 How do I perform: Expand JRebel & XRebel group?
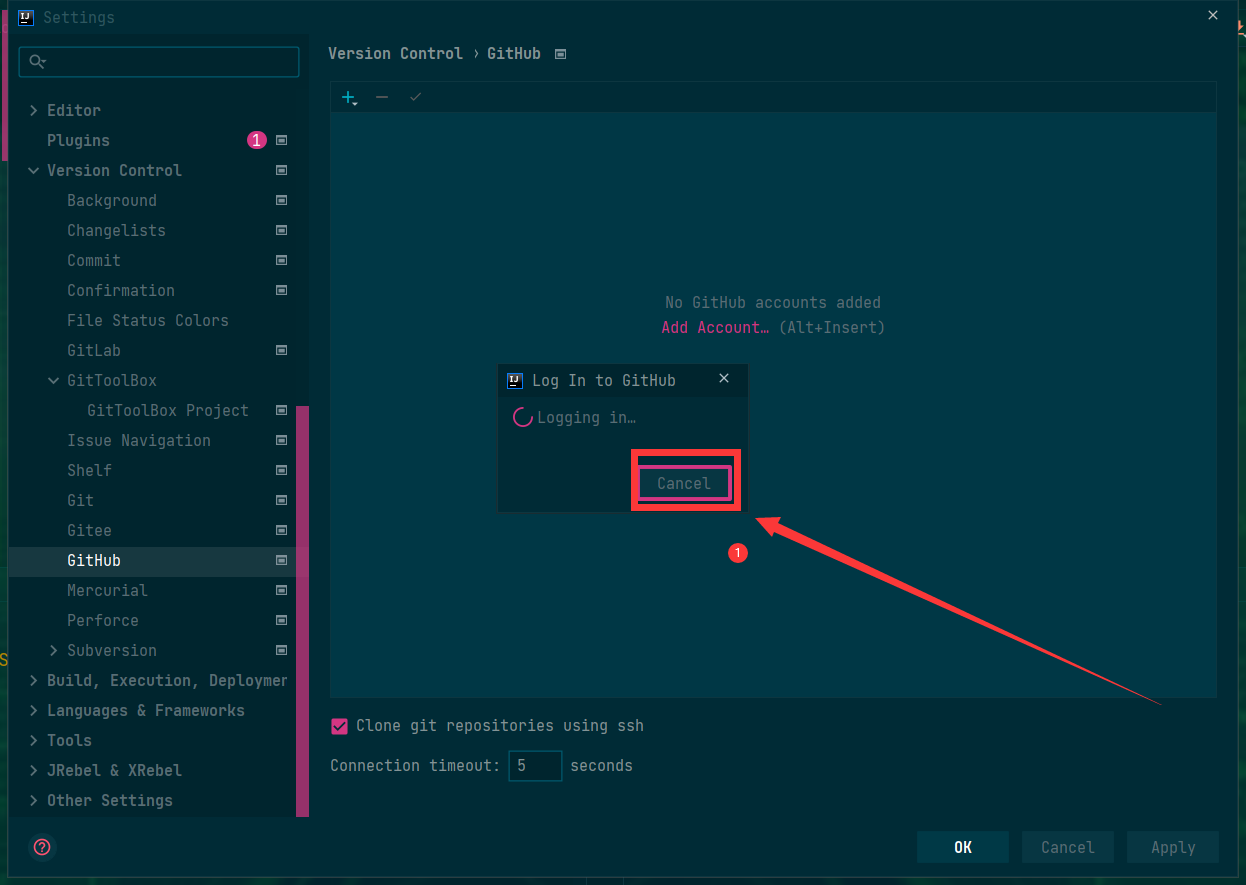[x=34, y=771]
